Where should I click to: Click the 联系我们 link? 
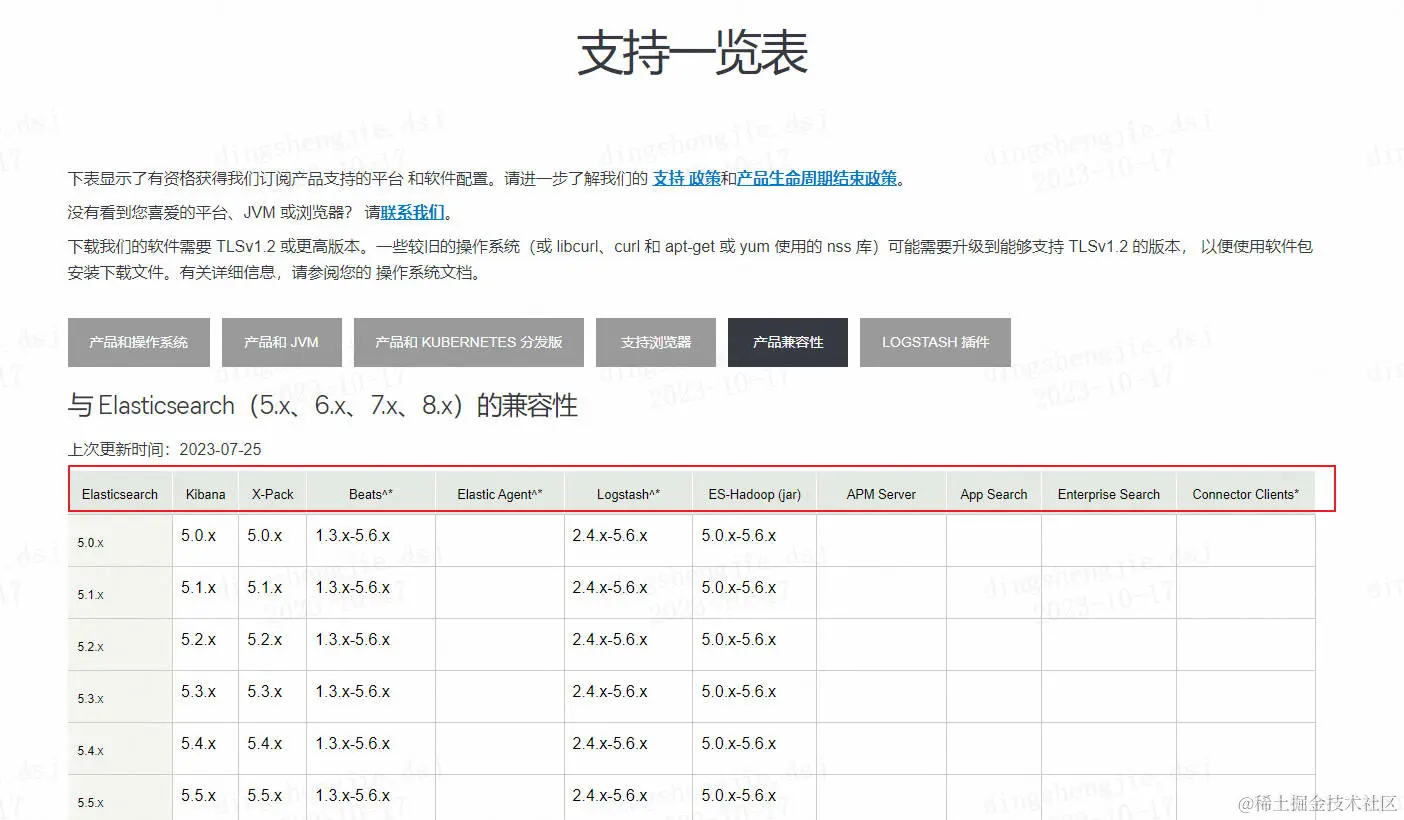pyautogui.click(x=413, y=212)
